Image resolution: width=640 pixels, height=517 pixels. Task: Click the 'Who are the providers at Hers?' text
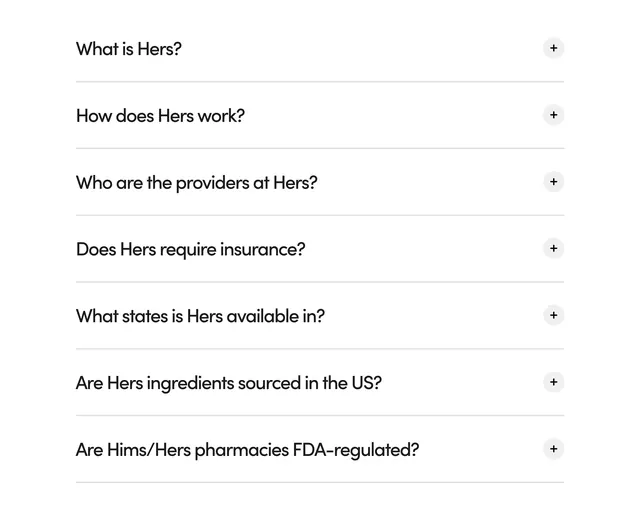coord(196,183)
